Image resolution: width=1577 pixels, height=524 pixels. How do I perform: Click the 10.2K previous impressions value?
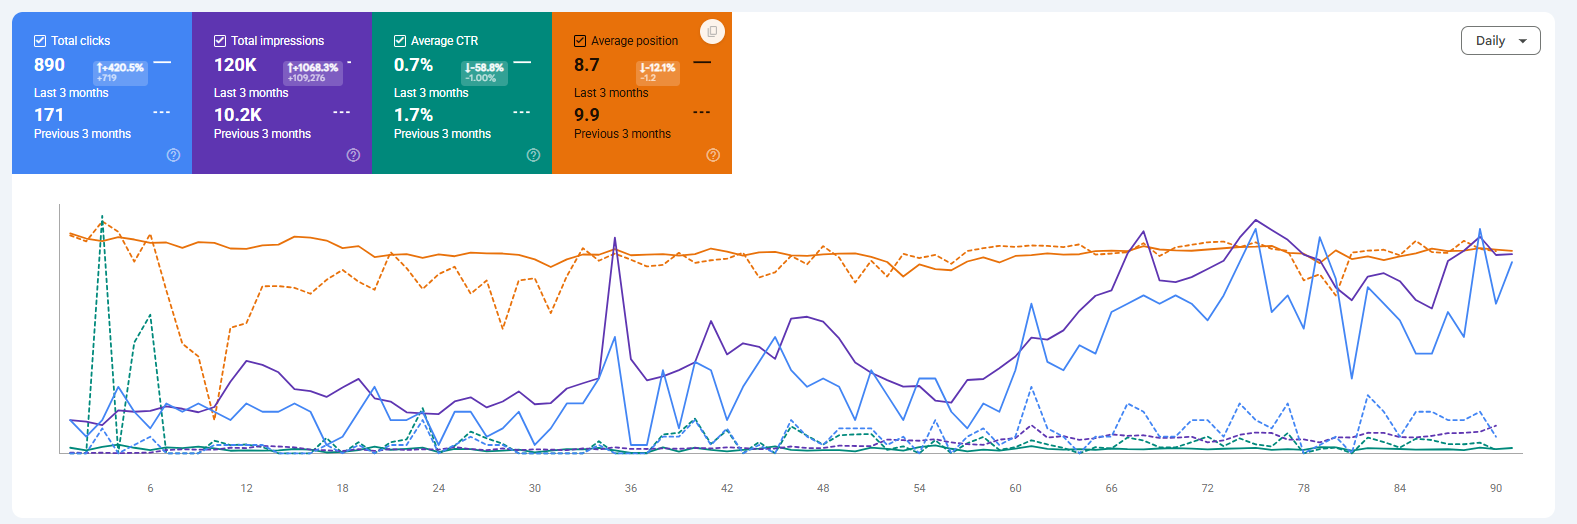238,115
